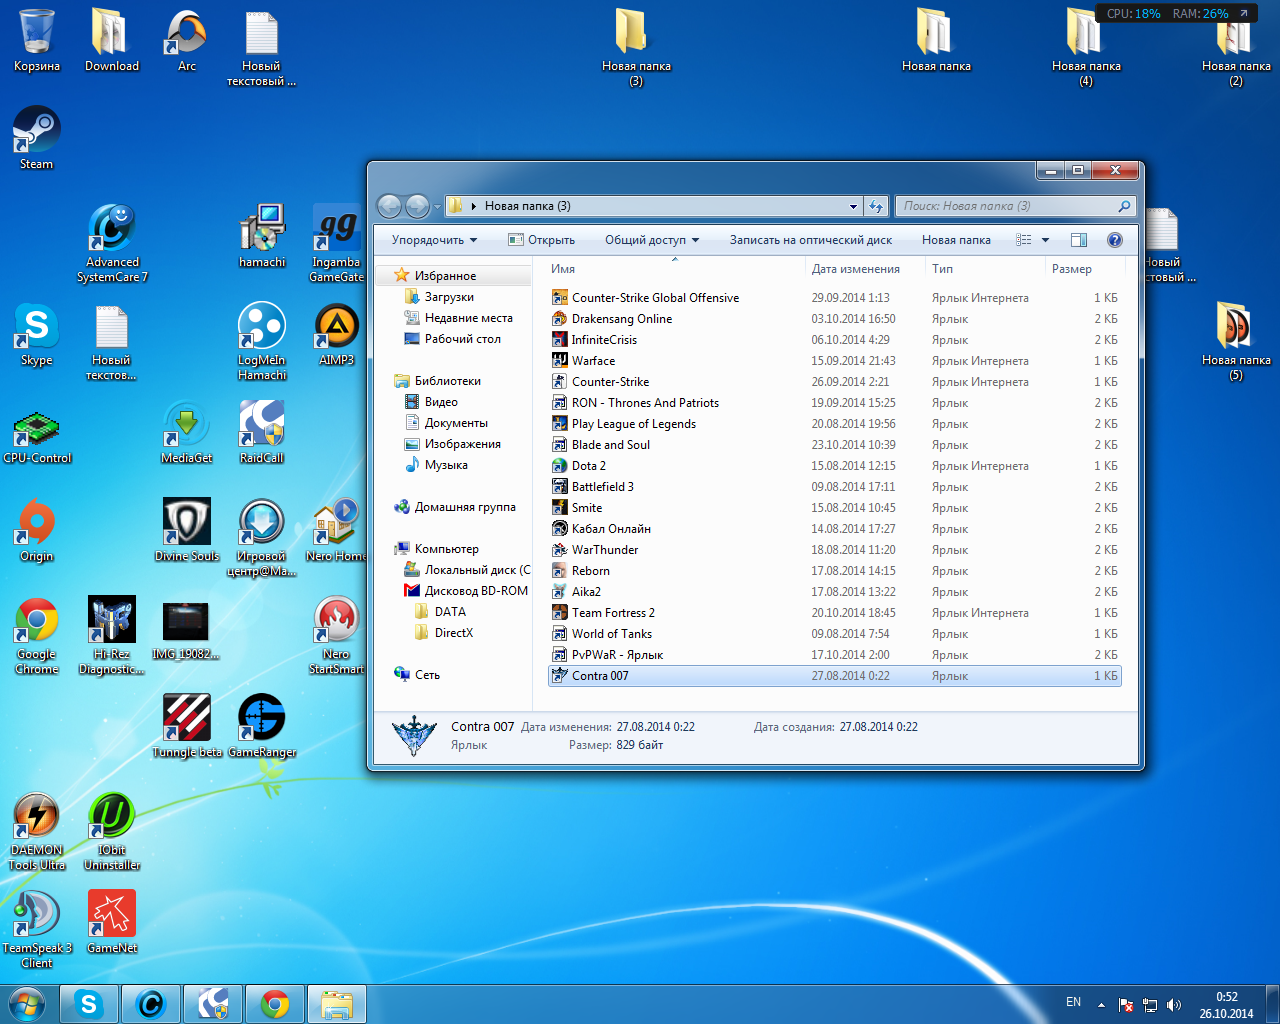Image resolution: width=1280 pixels, height=1024 pixels.
Task: Open Skype desktop shortcut
Action: [x=37, y=334]
